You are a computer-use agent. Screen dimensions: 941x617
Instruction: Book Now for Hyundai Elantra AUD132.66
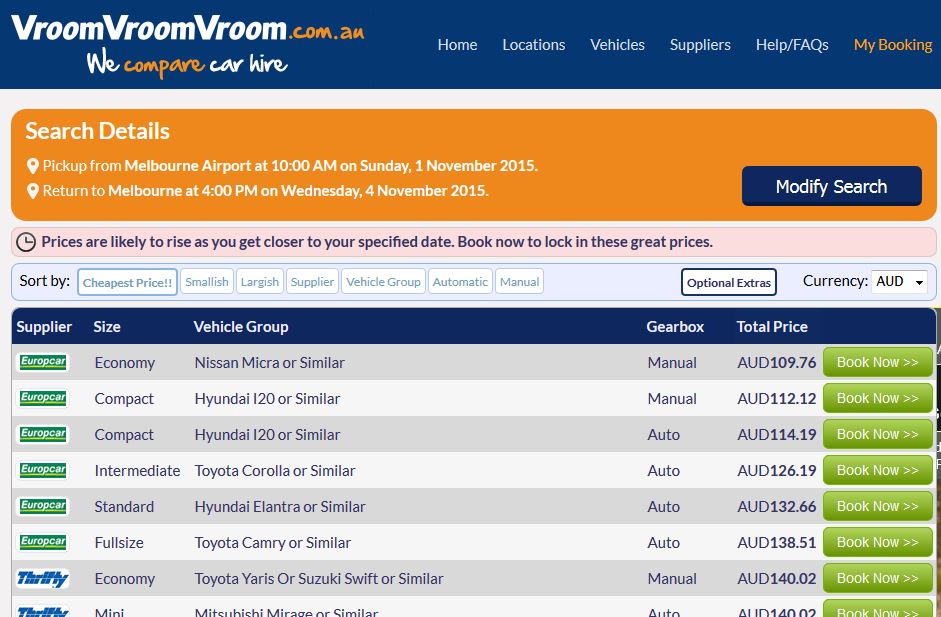877,507
